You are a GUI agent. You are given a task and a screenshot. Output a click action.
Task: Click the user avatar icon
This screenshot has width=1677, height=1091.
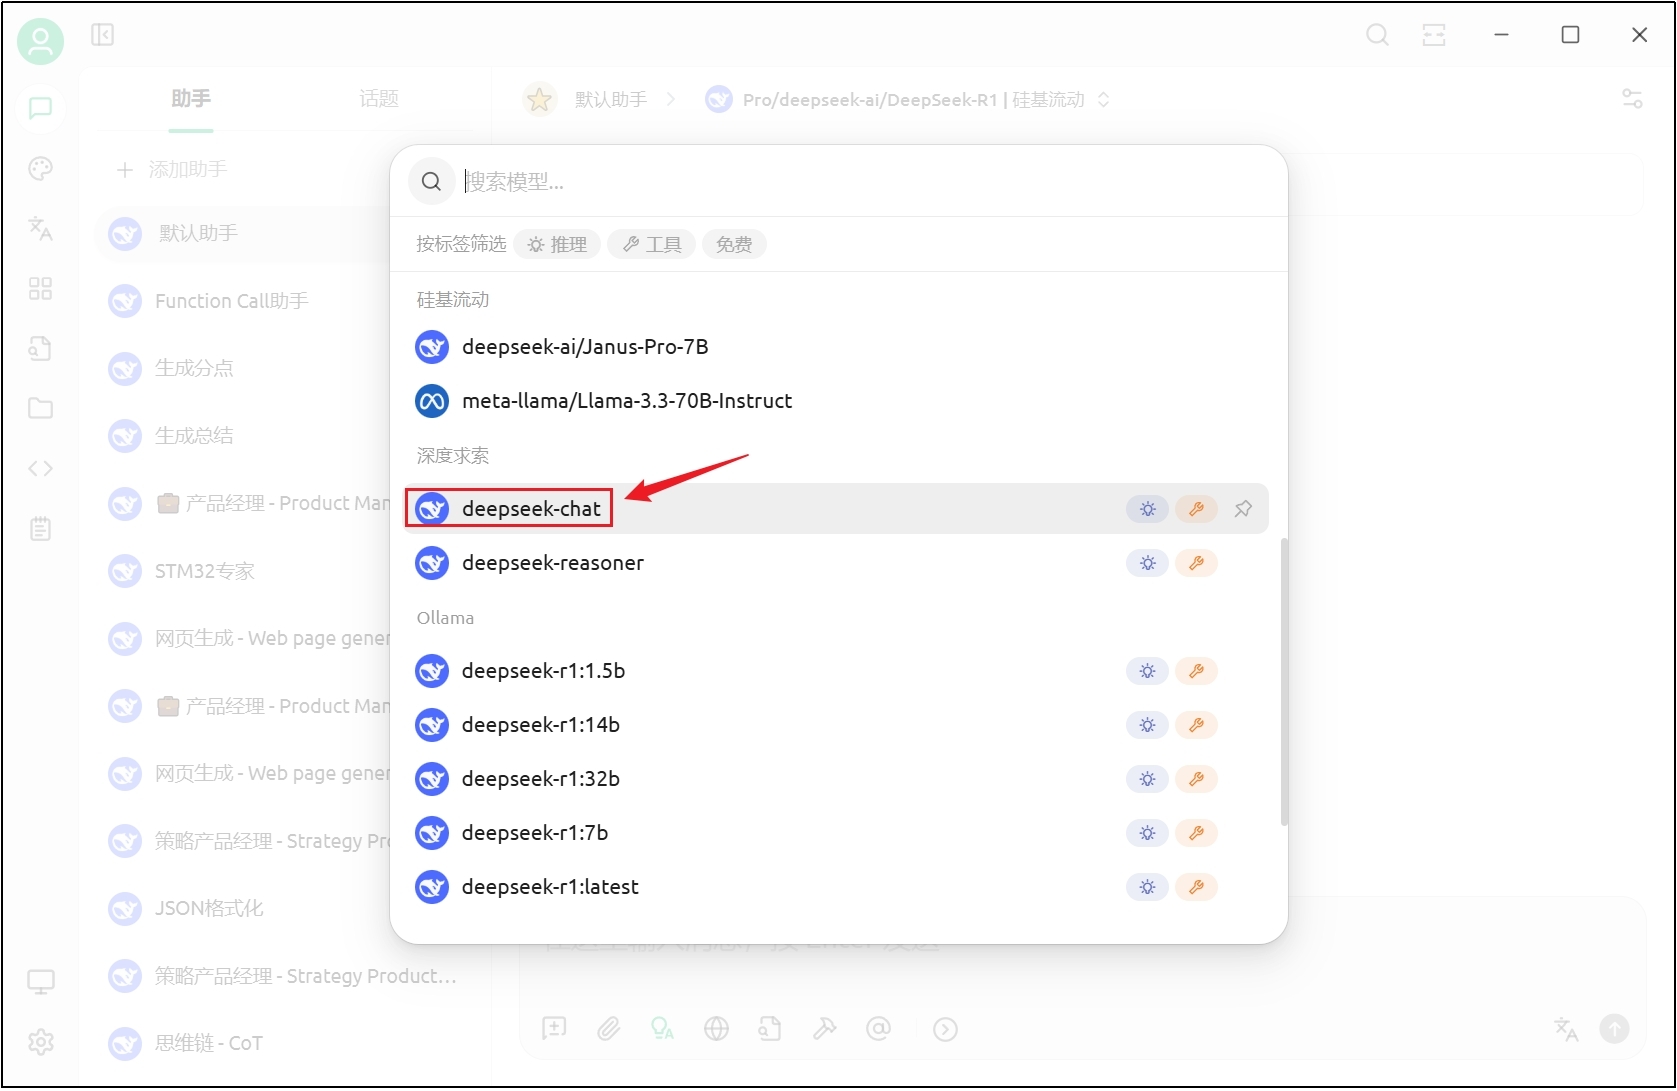[x=40, y=41]
